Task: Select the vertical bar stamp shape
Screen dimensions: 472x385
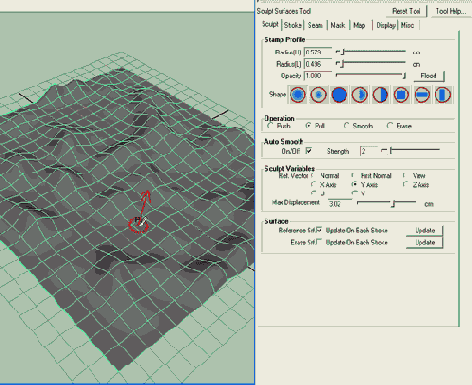Action: 443,95
